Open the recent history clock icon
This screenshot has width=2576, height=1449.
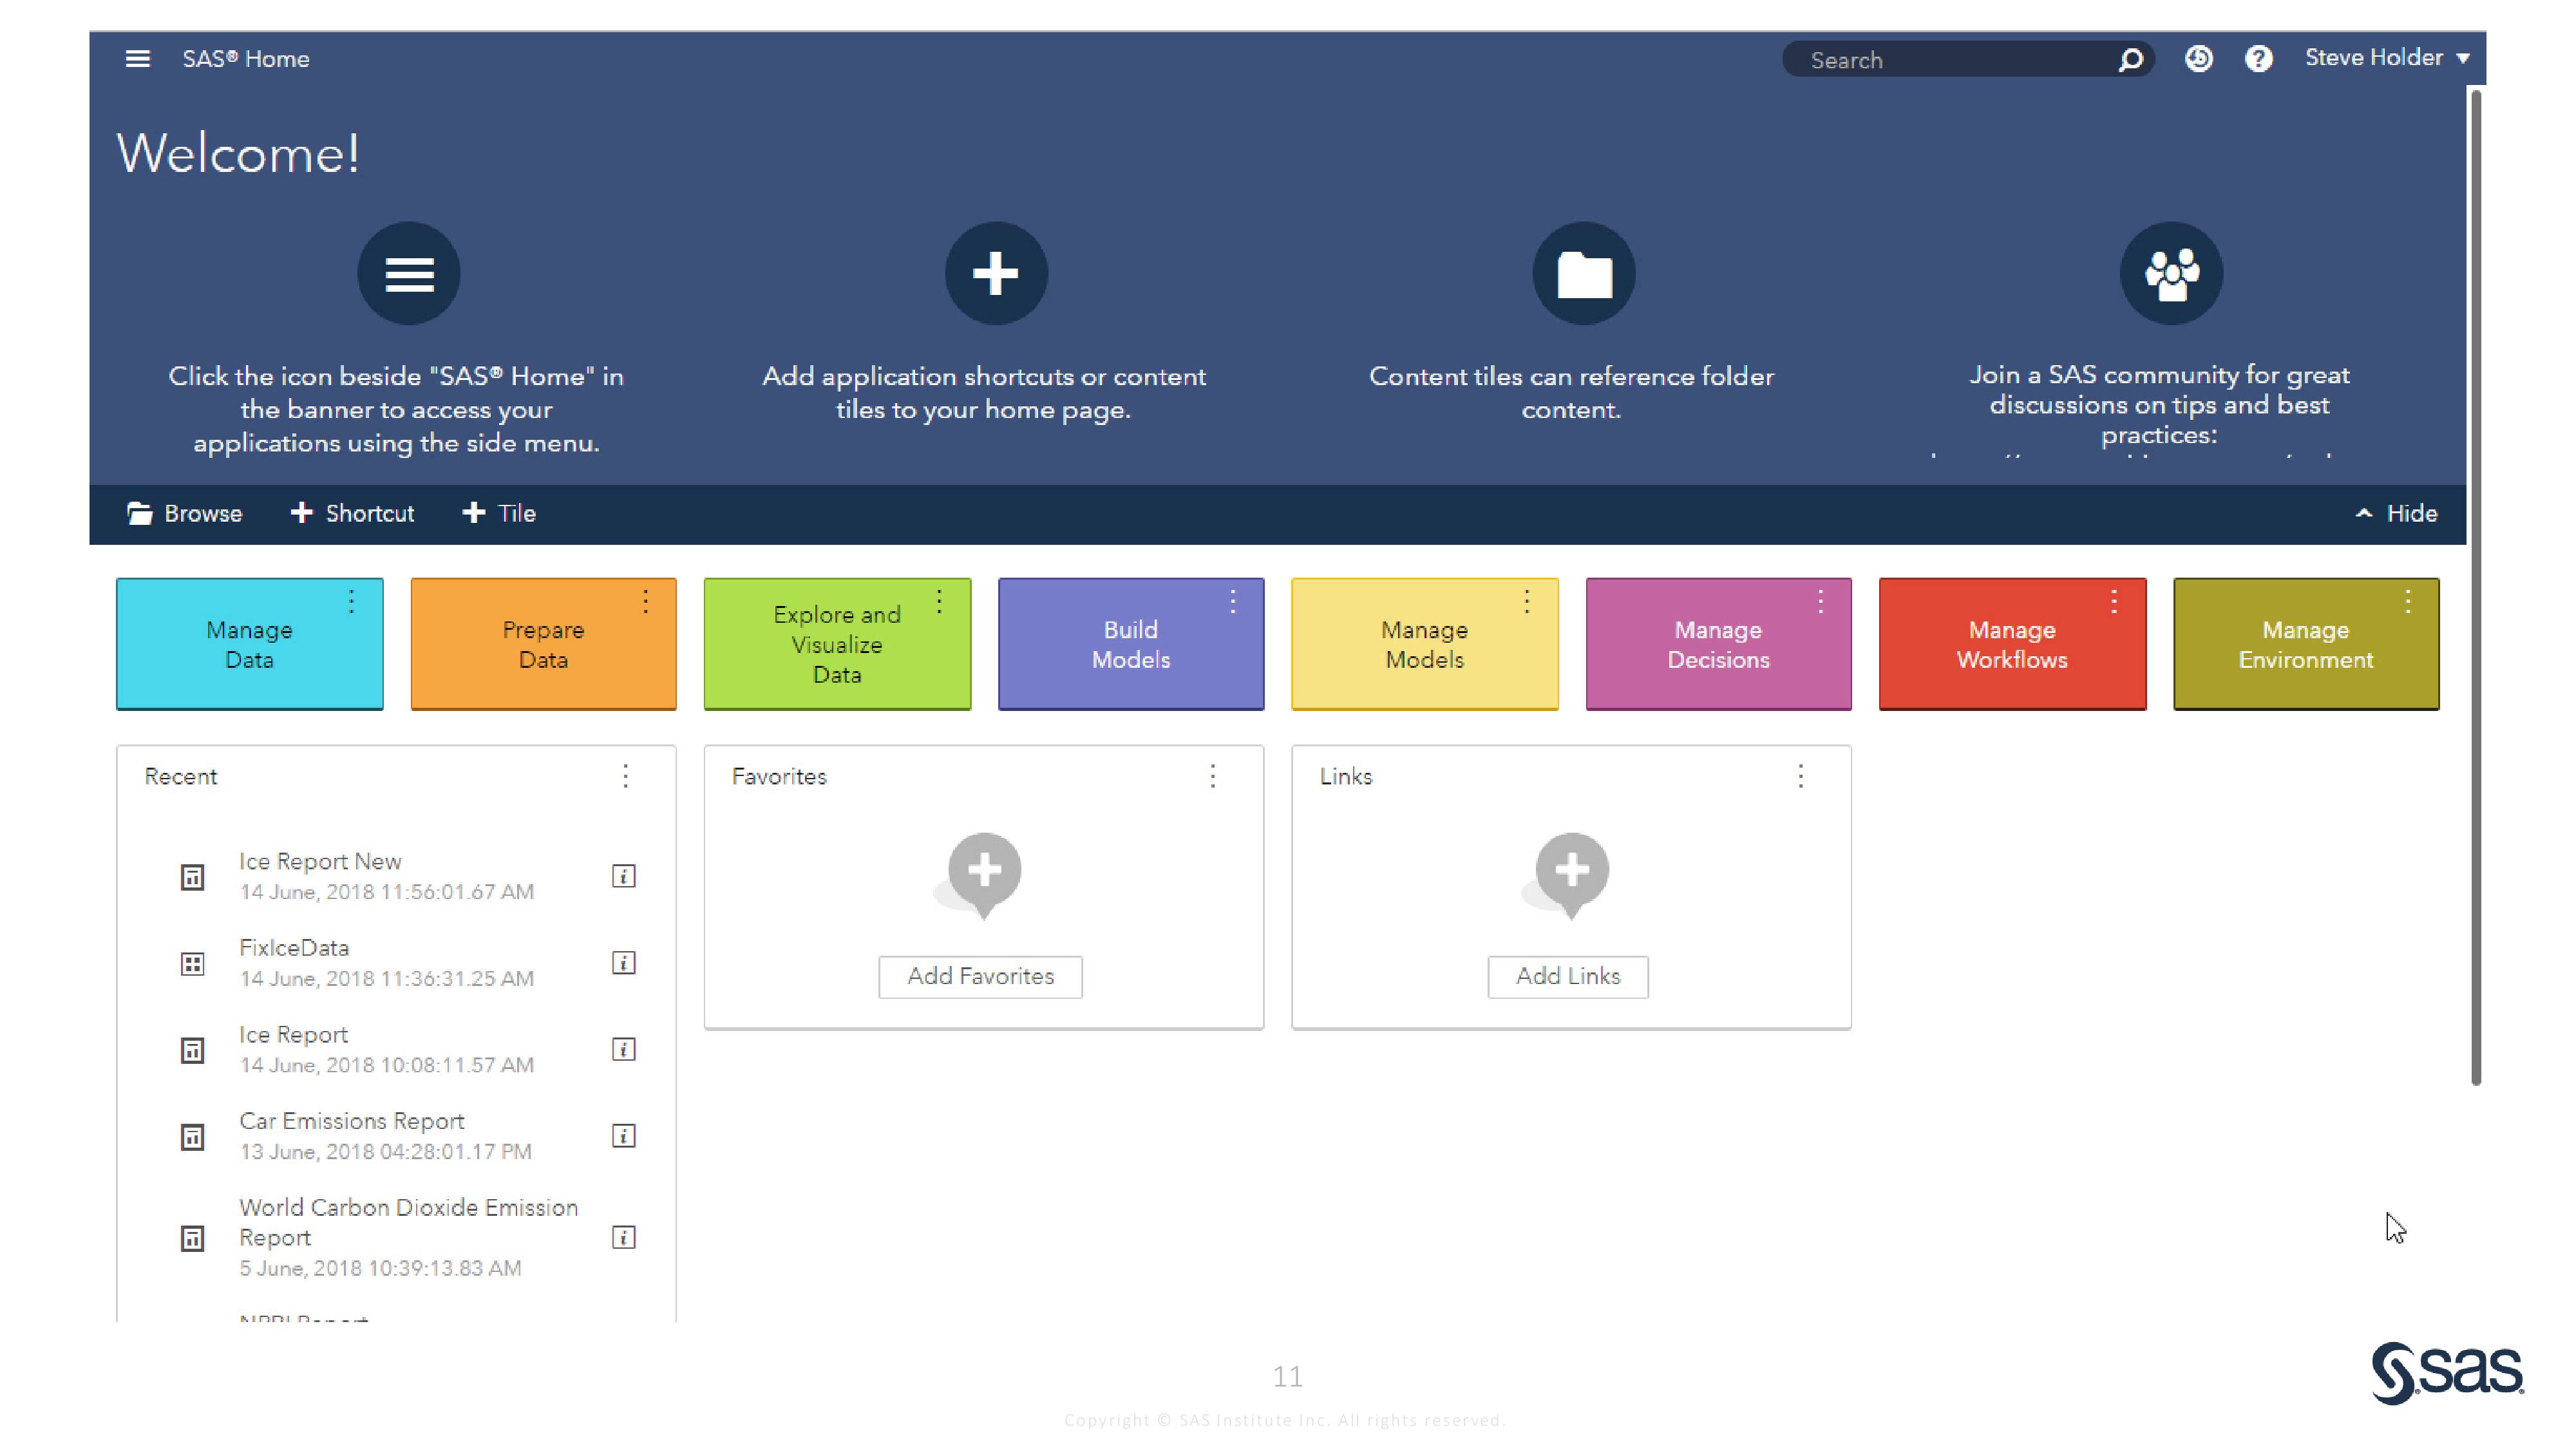coord(2198,59)
